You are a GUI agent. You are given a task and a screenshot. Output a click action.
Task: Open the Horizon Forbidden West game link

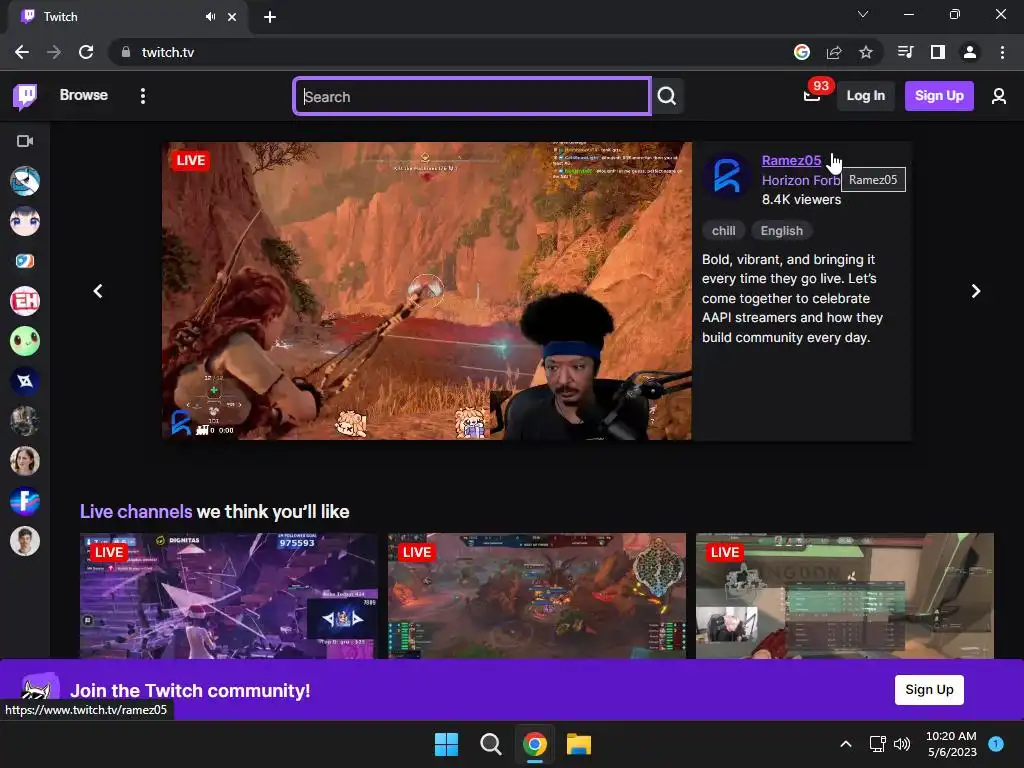[x=801, y=180]
